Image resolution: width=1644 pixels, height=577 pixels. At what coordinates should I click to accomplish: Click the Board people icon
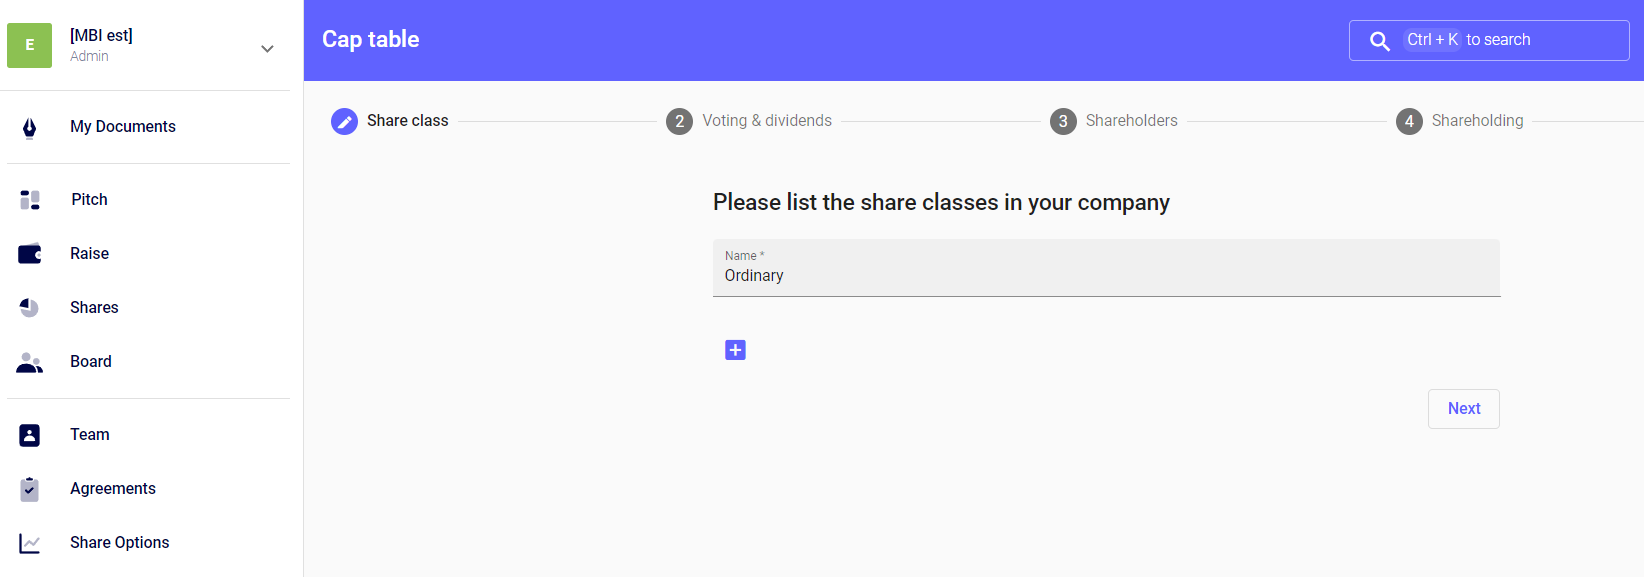pos(30,362)
